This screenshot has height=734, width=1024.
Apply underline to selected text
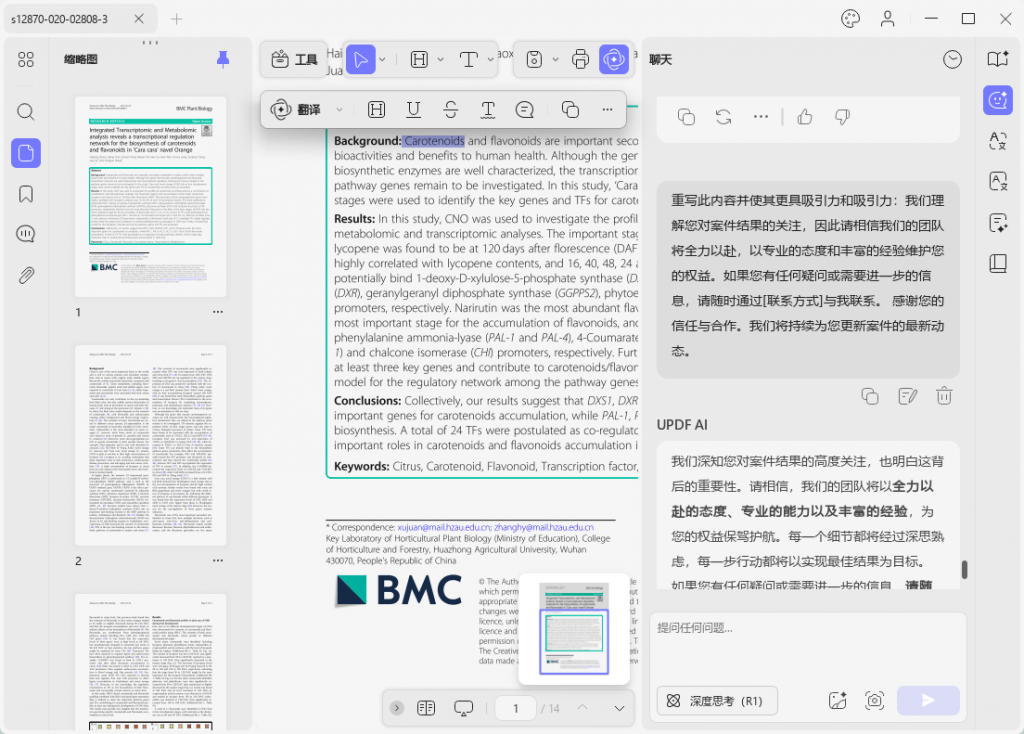[413, 110]
